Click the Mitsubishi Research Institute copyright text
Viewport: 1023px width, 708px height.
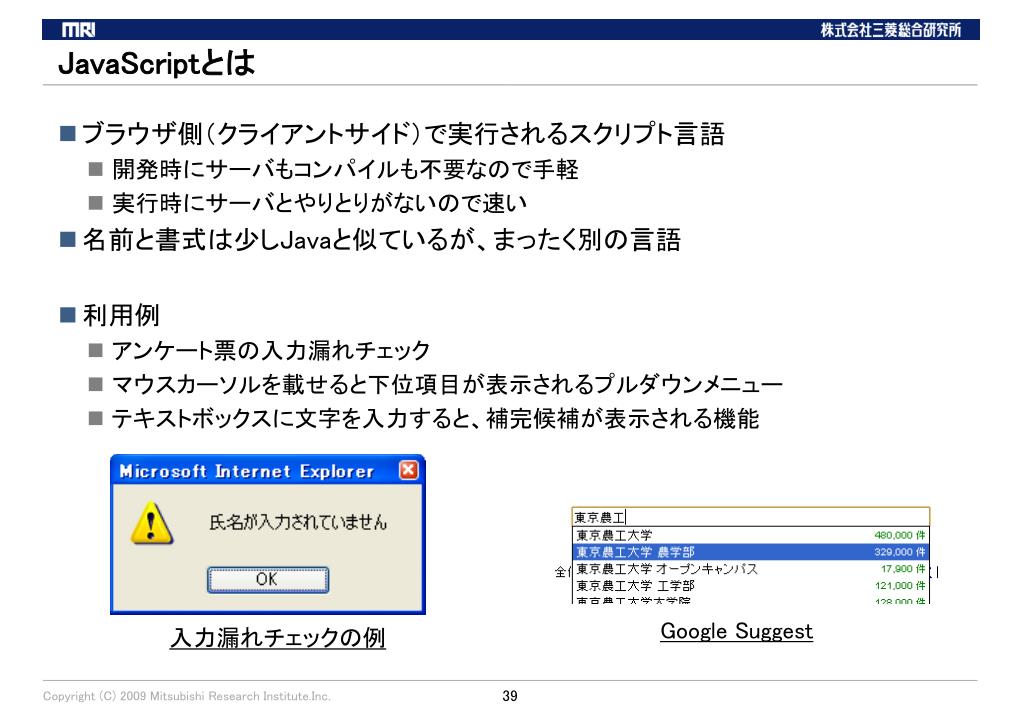pos(187,696)
